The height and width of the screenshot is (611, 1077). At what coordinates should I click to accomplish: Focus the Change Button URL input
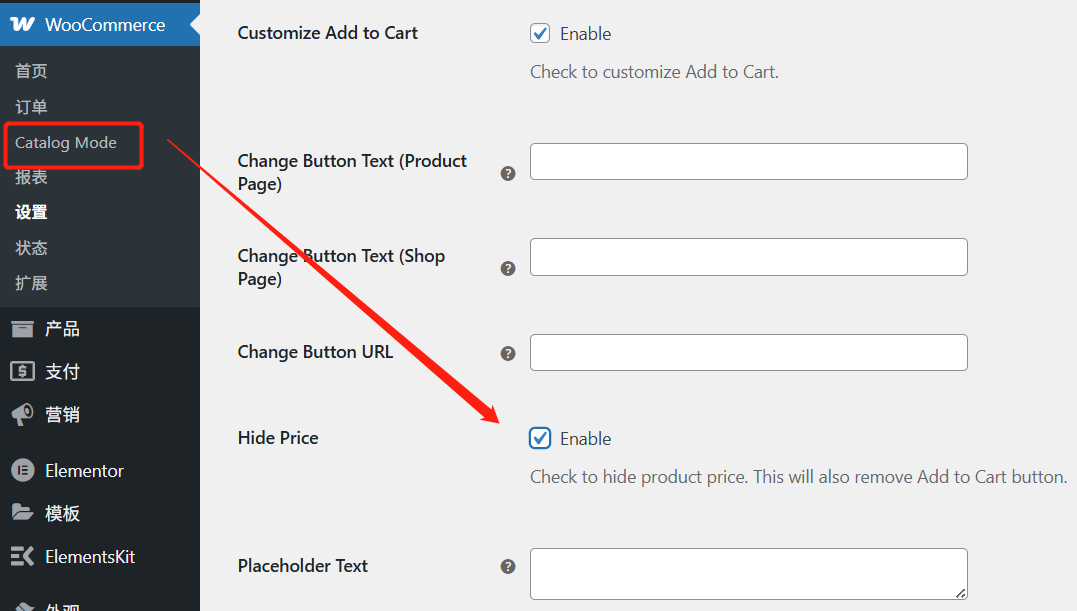pyautogui.click(x=748, y=352)
